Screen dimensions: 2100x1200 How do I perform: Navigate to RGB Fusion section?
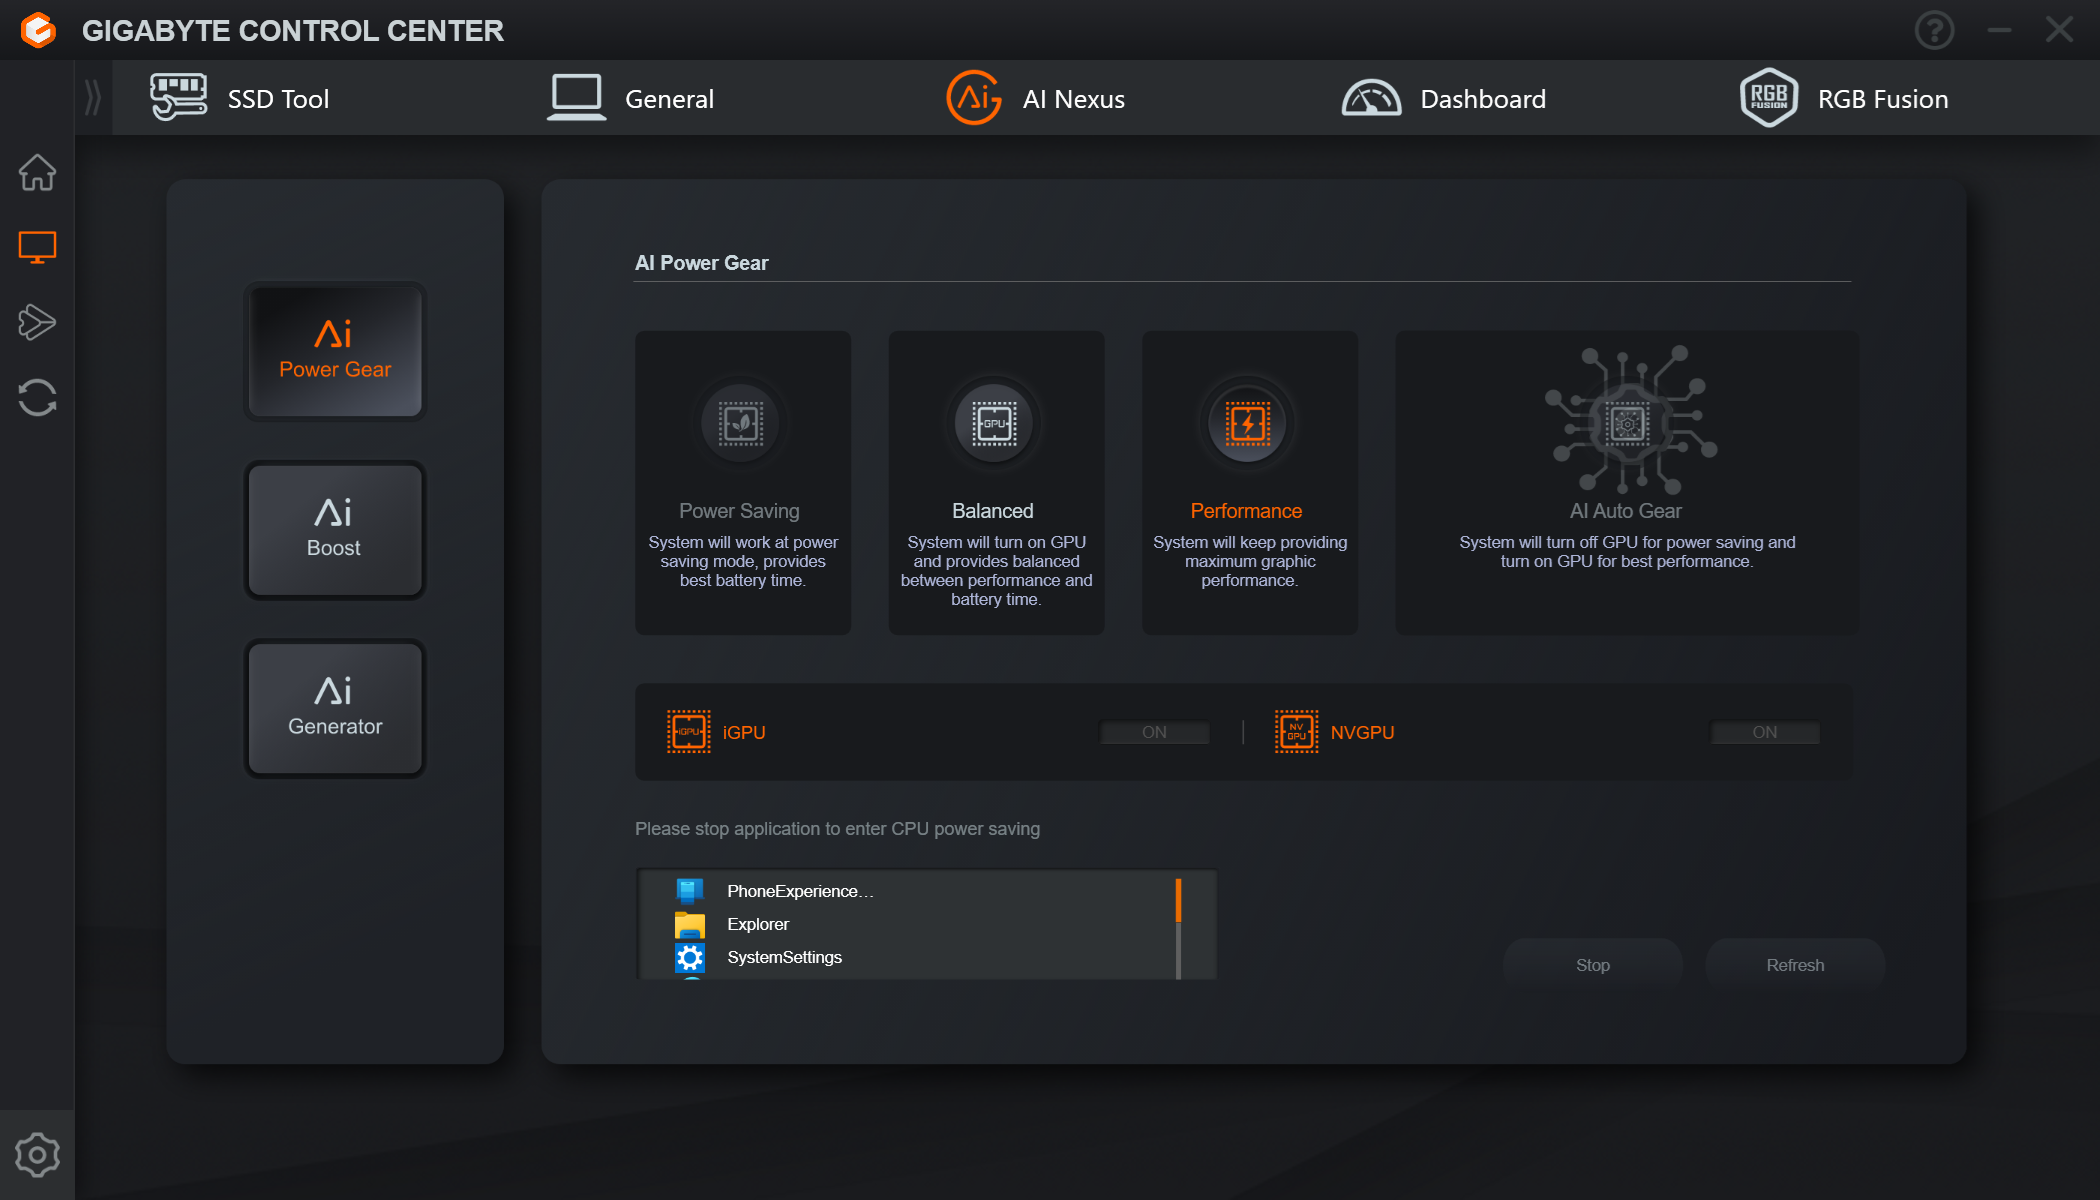click(x=1848, y=98)
